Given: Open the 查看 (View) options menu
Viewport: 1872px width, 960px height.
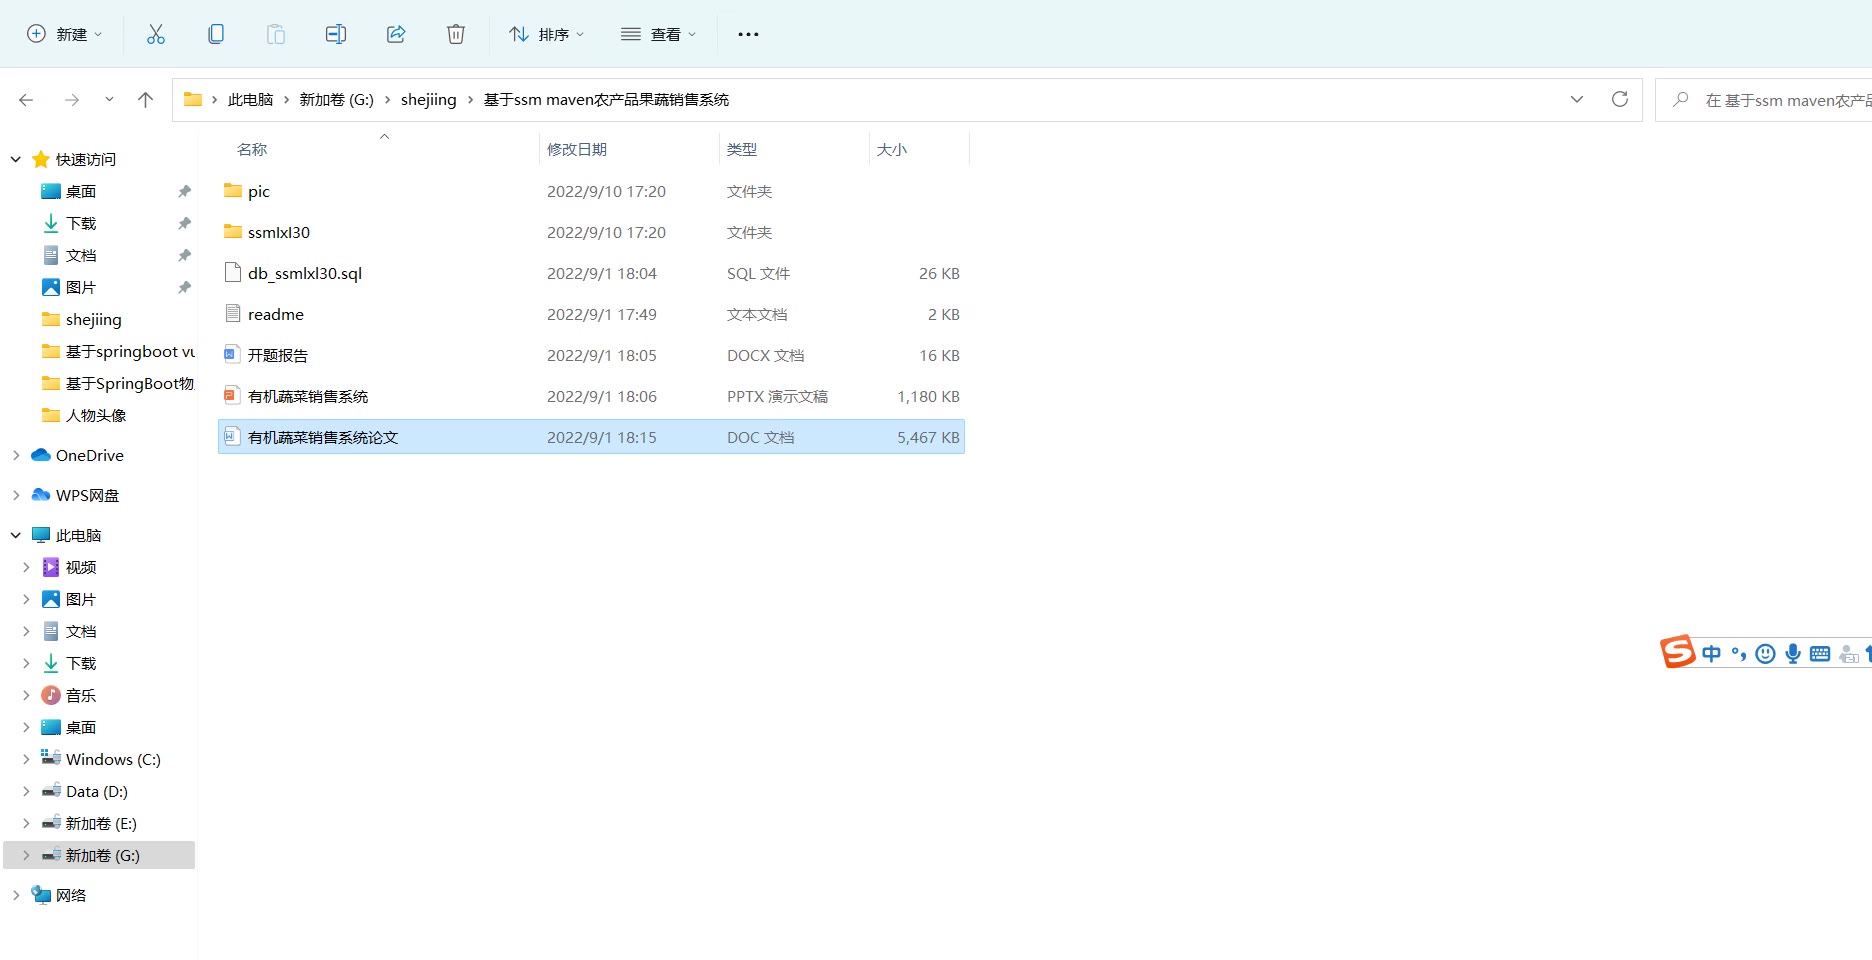Looking at the screenshot, I should 658,34.
